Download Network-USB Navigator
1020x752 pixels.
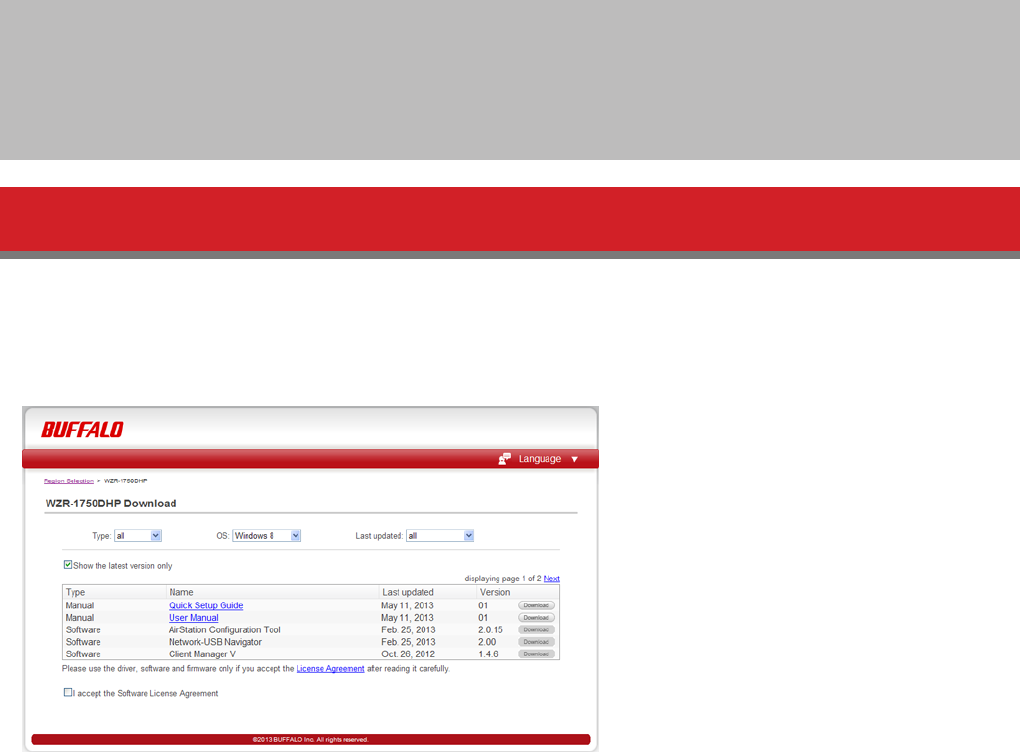tap(537, 641)
